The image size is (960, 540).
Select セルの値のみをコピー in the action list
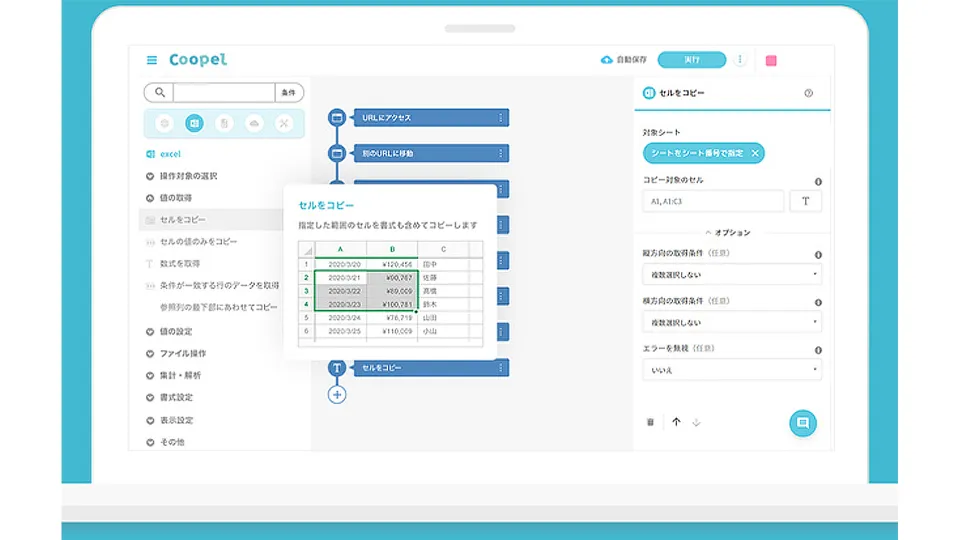point(198,242)
